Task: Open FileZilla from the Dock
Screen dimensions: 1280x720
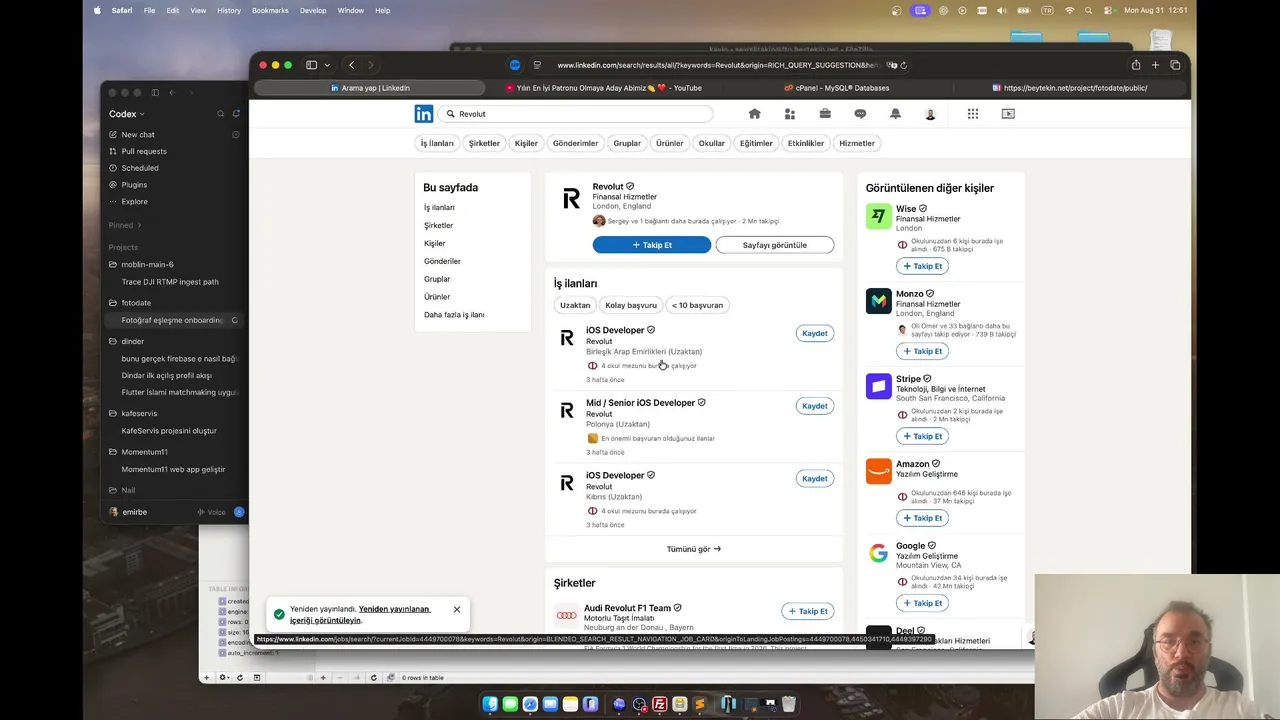Action: click(x=660, y=704)
